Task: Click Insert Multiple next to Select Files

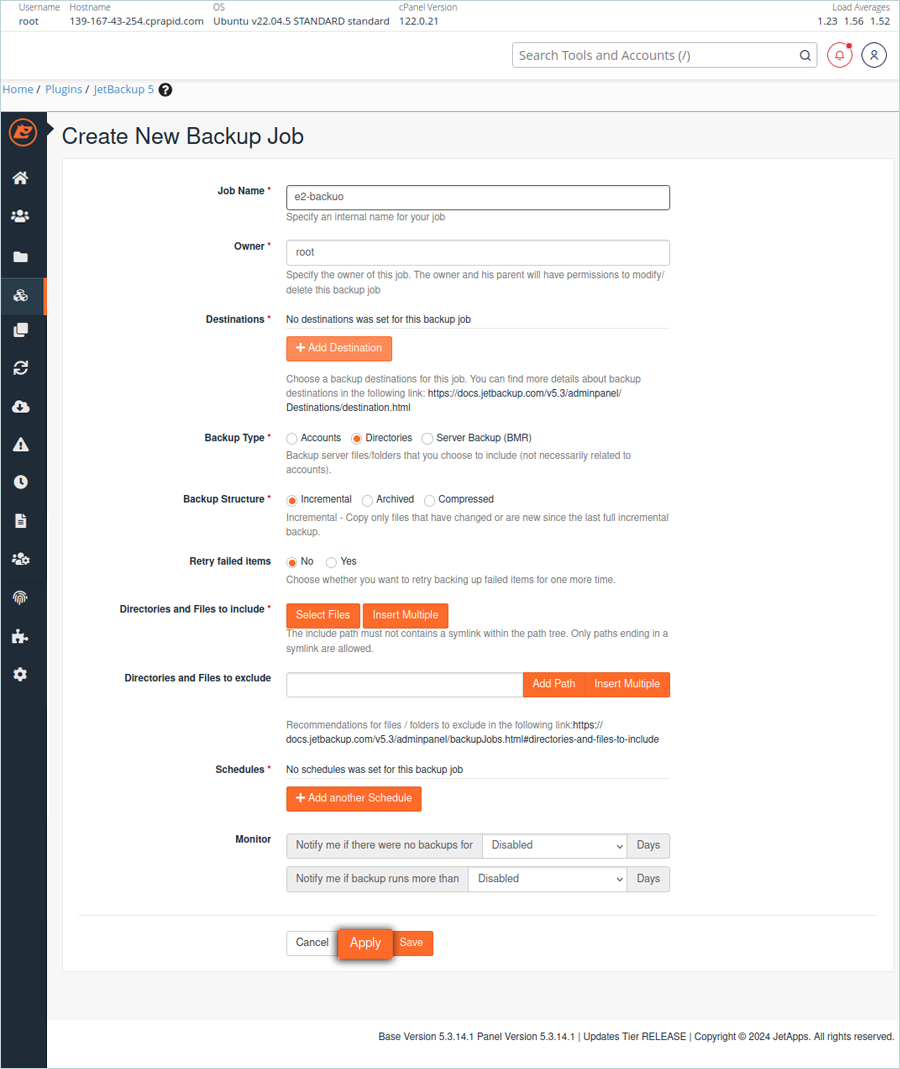Action: pyautogui.click(x=406, y=615)
